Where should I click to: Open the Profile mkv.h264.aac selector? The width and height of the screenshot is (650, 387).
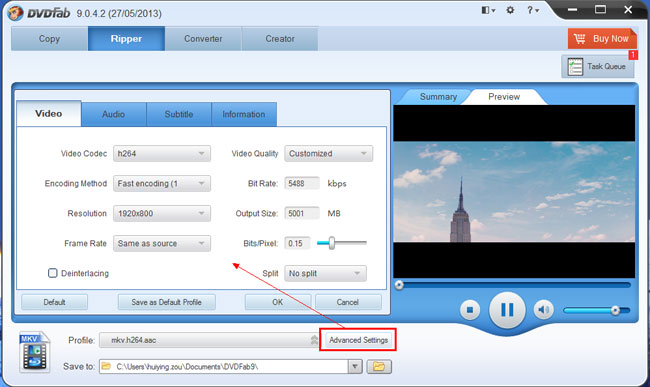(x=209, y=340)
